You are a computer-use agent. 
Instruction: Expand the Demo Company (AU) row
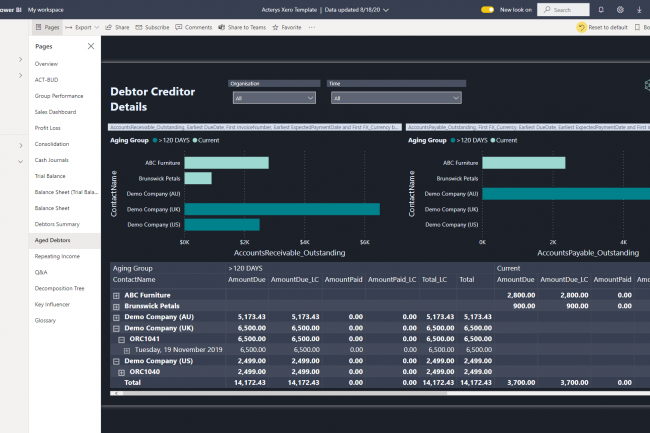[x=116, y=317]
